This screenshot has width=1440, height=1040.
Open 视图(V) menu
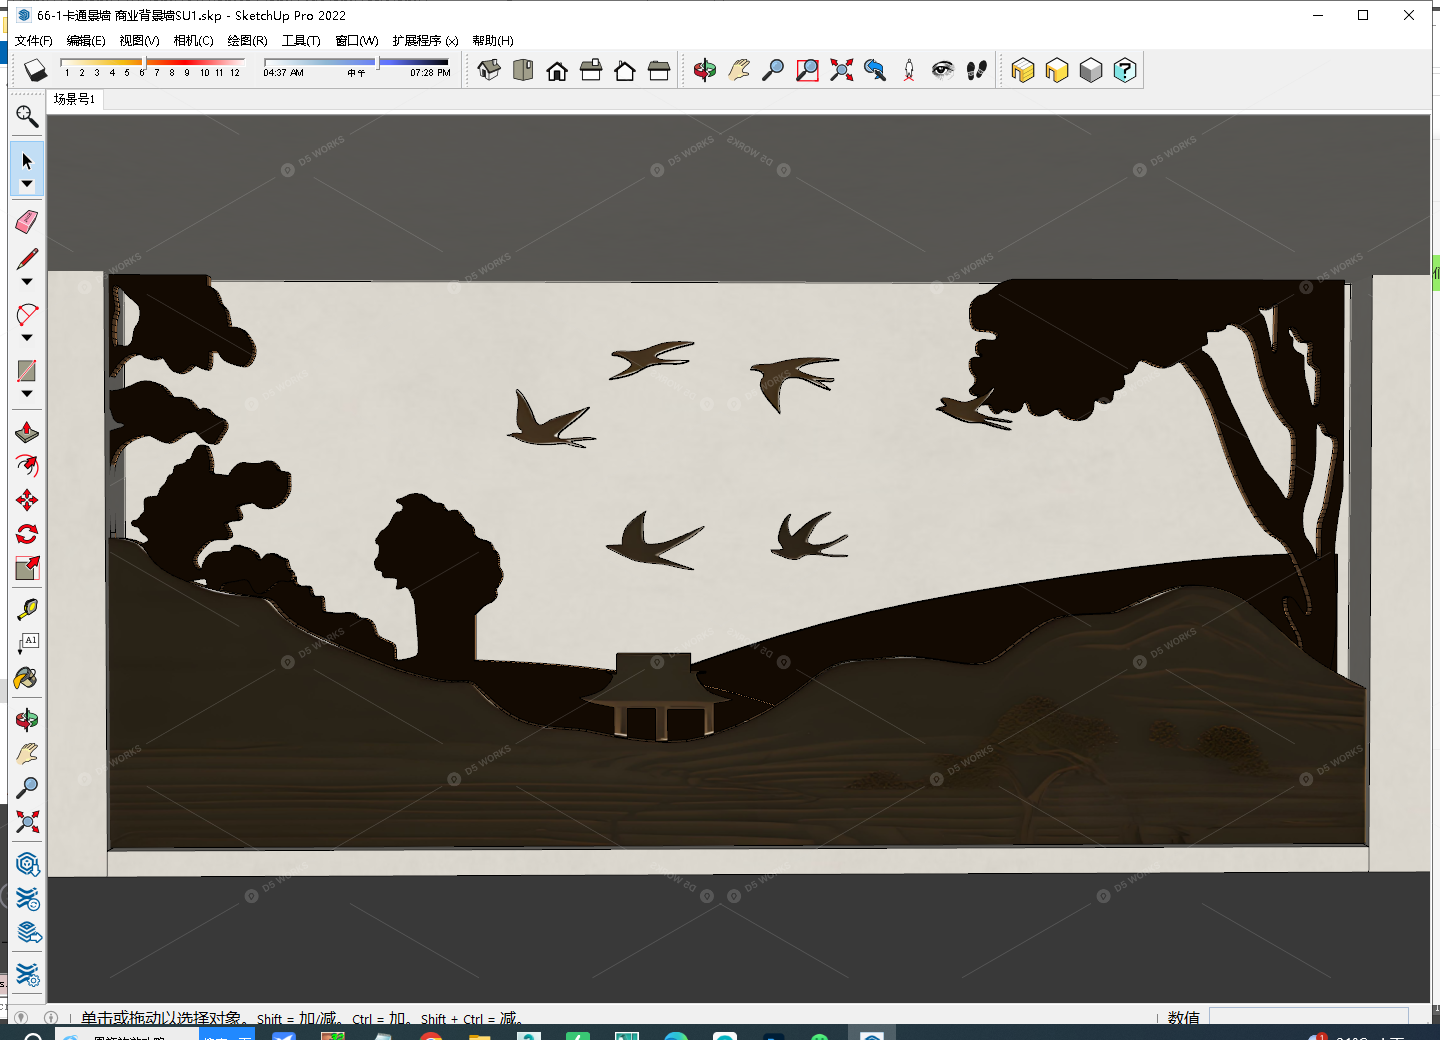click(139, 41)
